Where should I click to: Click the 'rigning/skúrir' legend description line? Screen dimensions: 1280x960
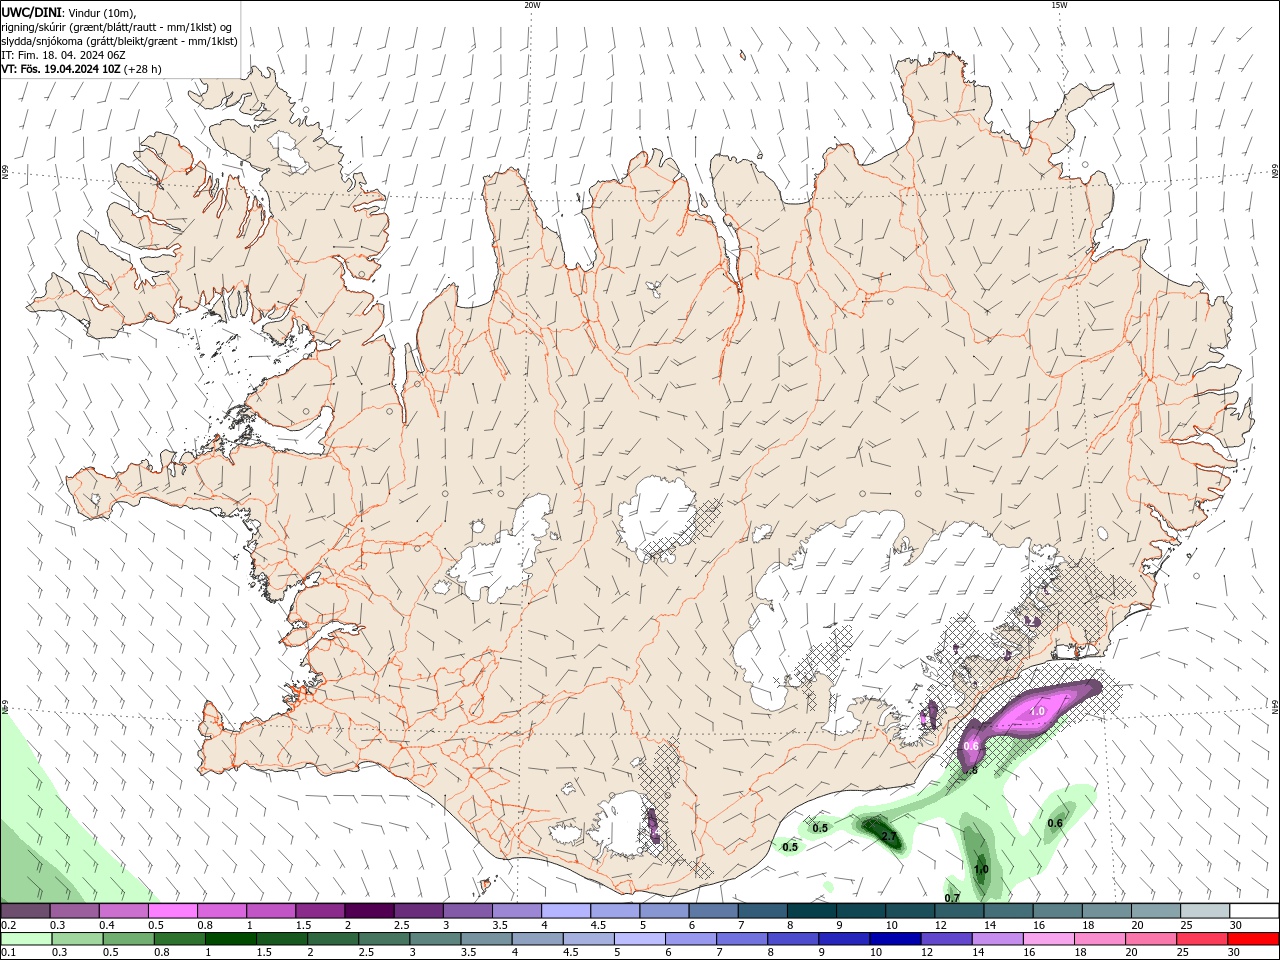[x=117, y=27]
